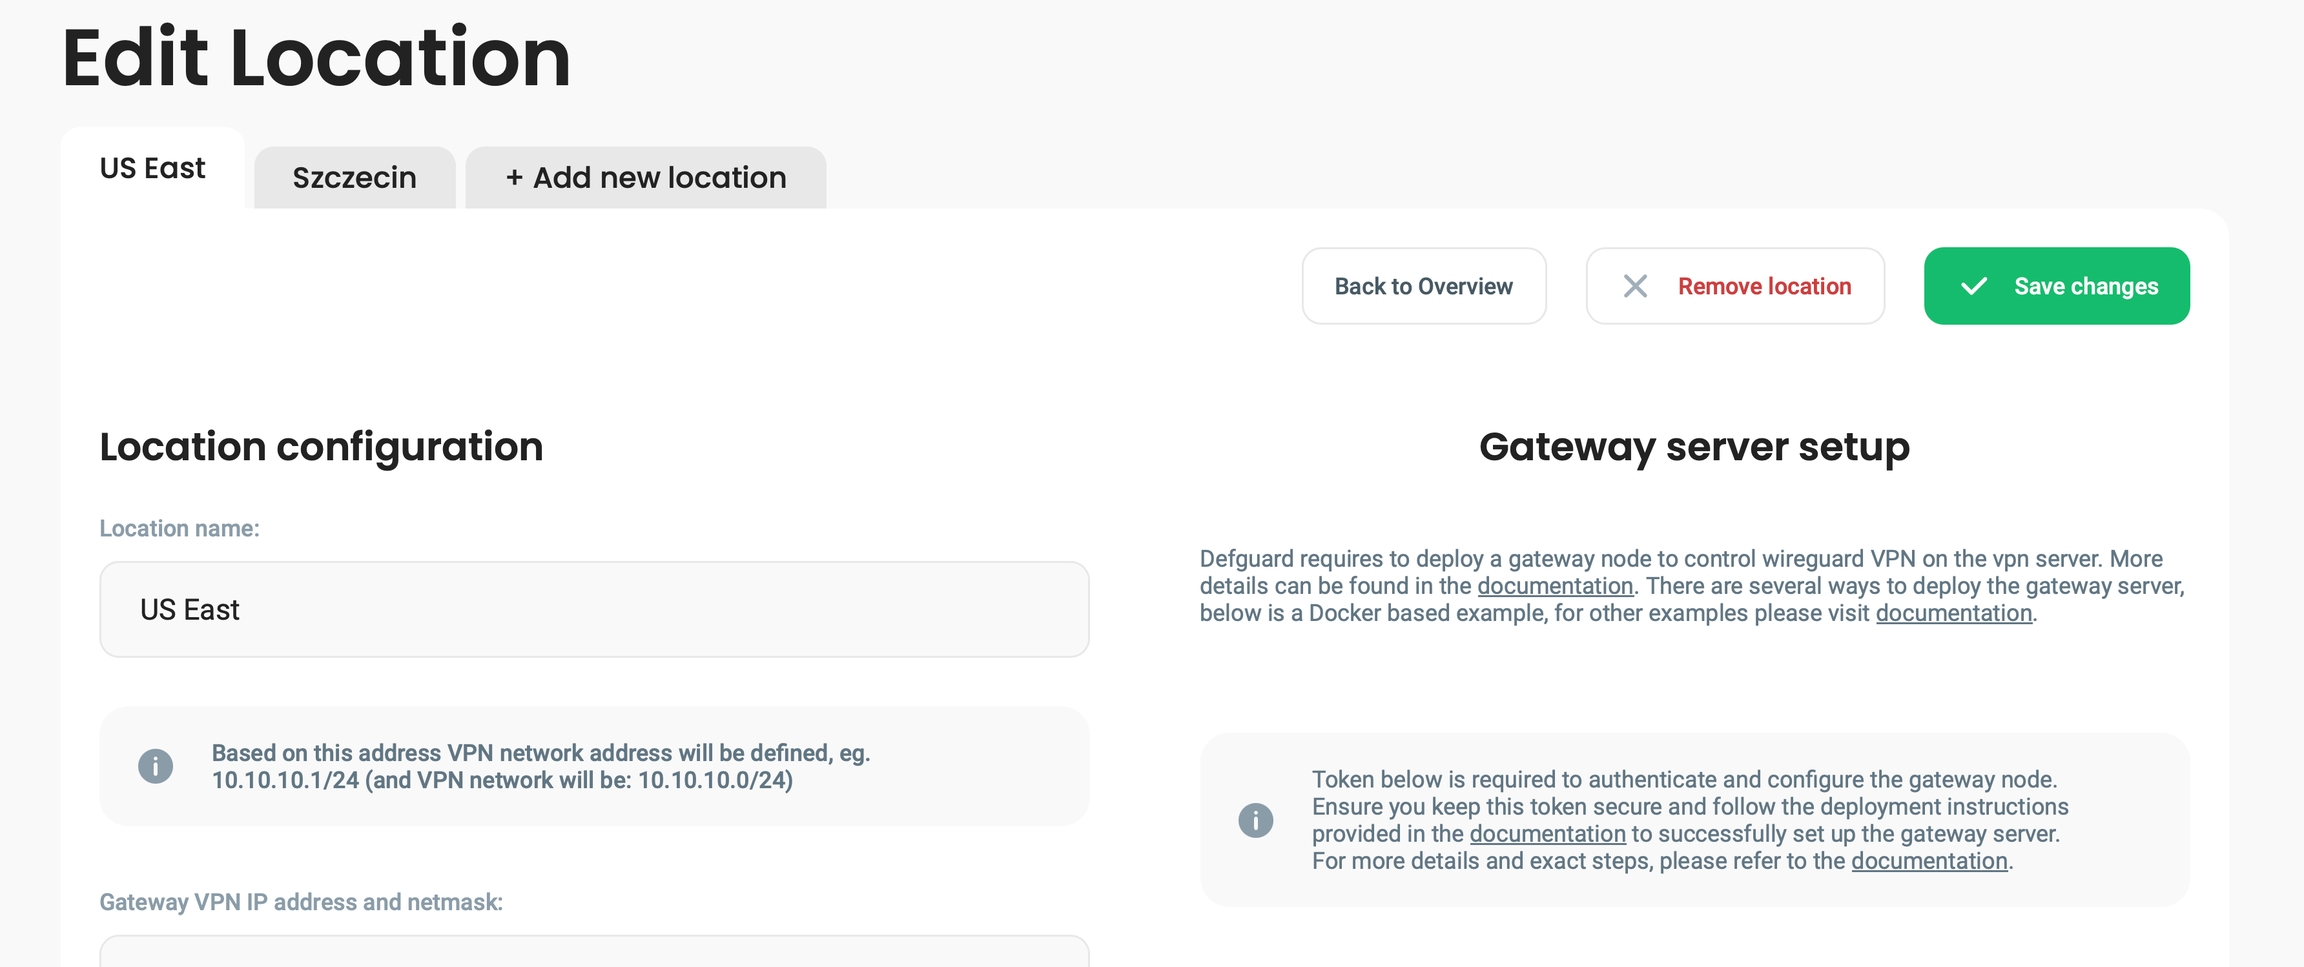Image resolution: width=2304 pixels, height=967 pixels.
Task: Click the Location configuration heading
Action: point(321,447)
